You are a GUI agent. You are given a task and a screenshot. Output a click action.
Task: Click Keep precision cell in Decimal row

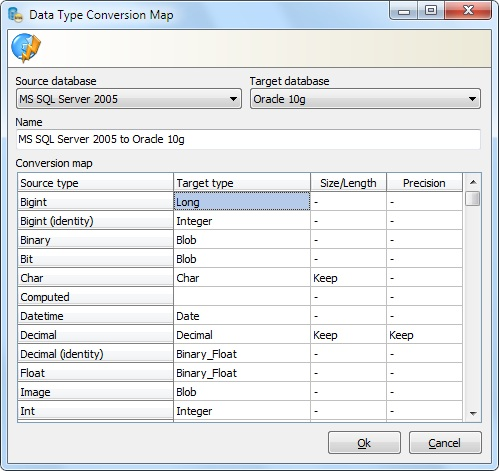click(424, 334)
